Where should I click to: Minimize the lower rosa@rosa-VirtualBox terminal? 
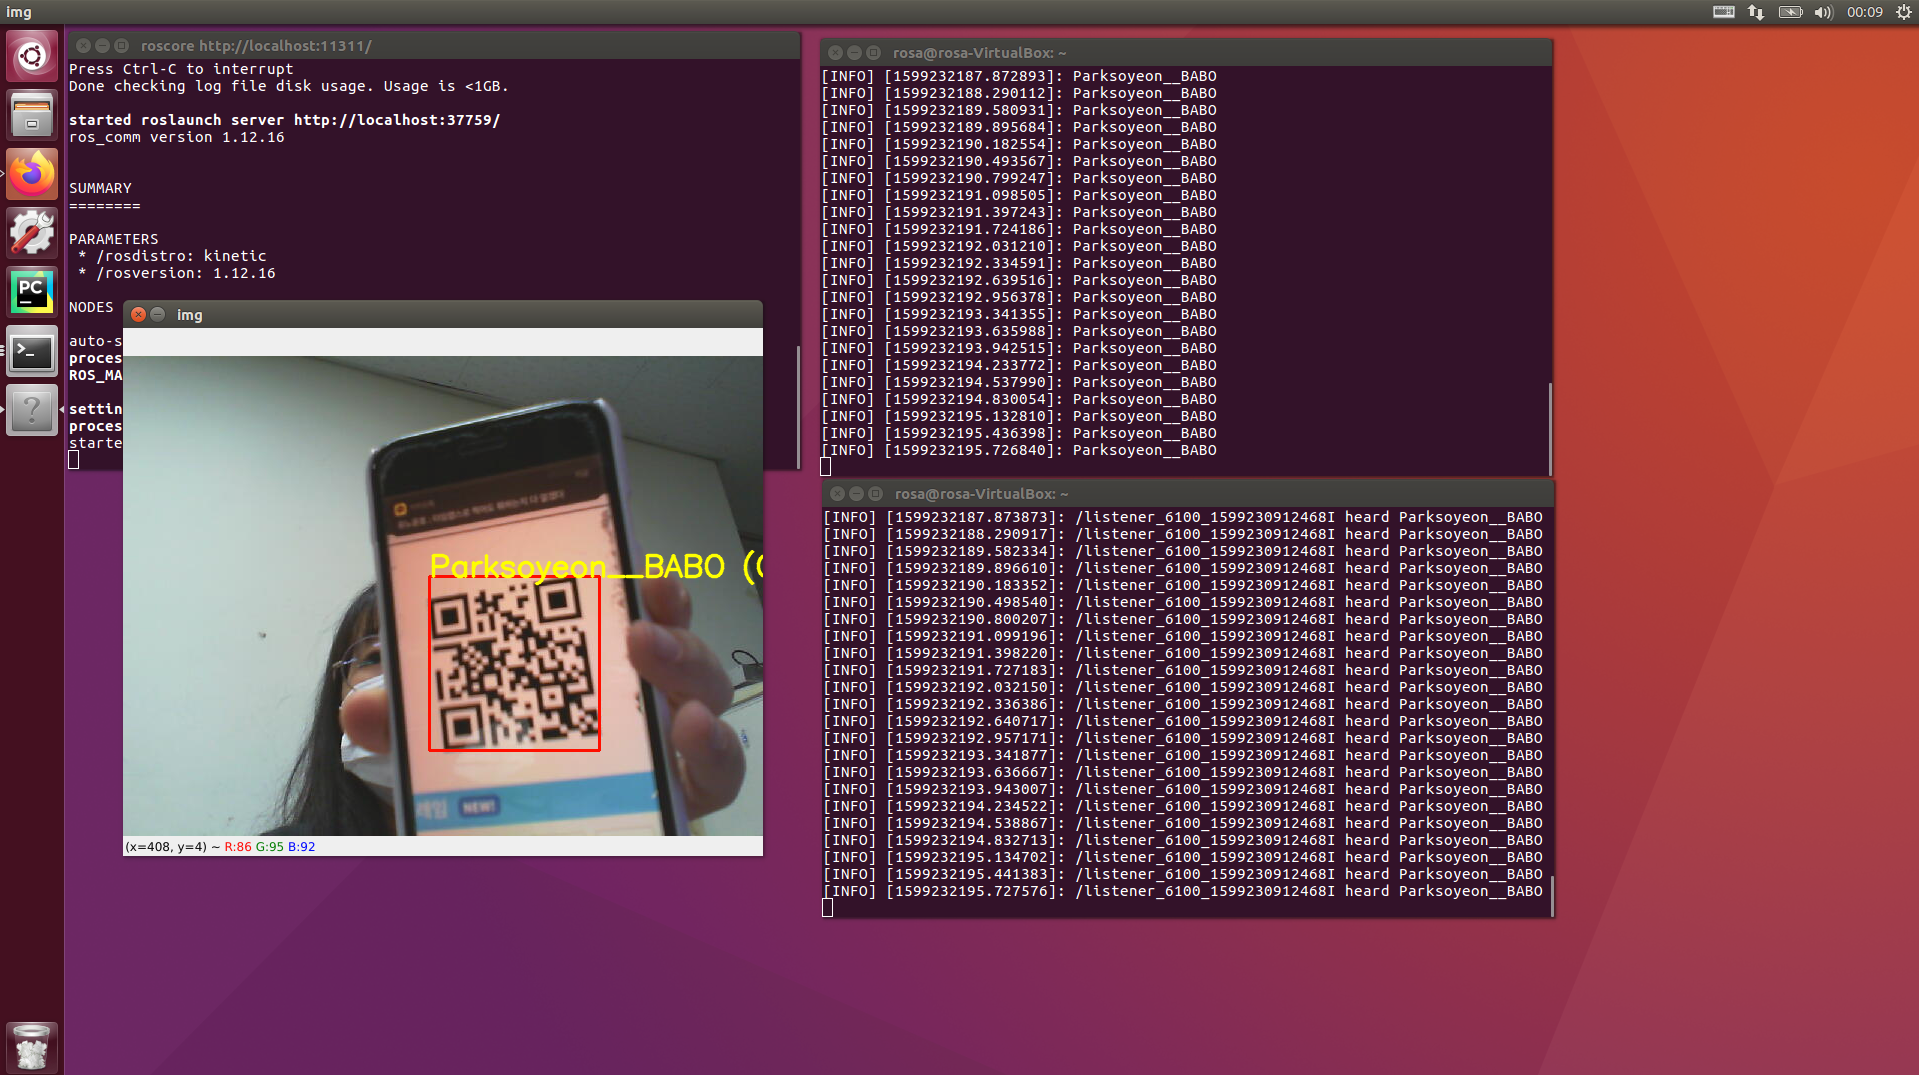856,494
